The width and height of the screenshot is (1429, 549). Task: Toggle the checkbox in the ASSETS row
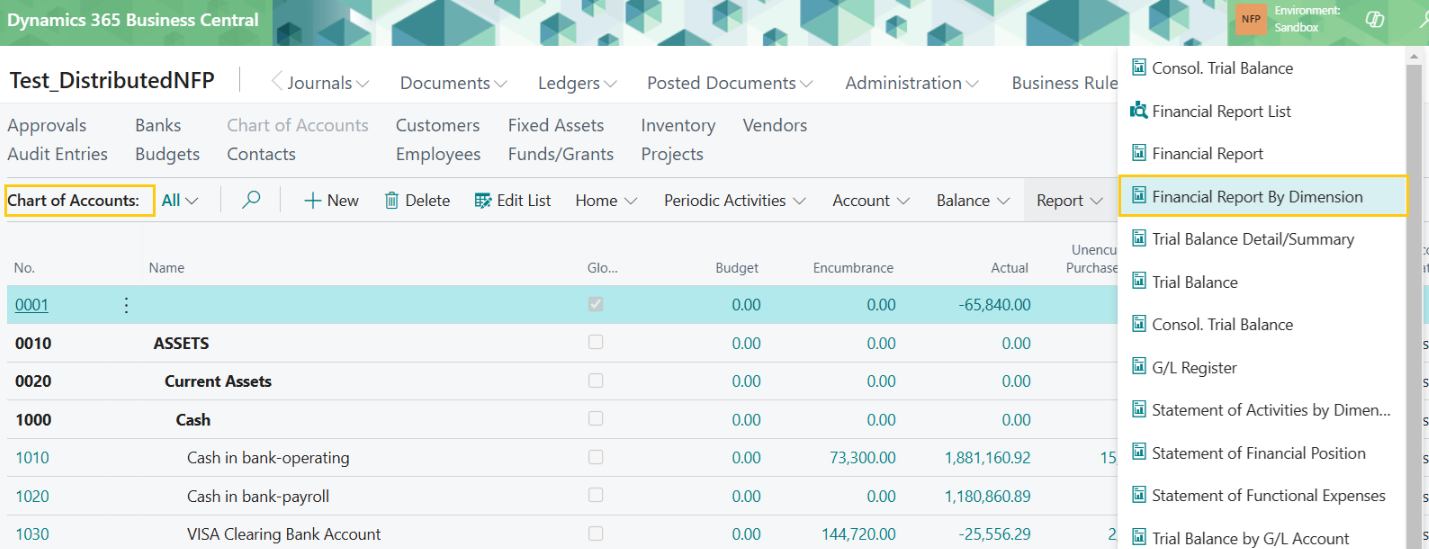596,342
